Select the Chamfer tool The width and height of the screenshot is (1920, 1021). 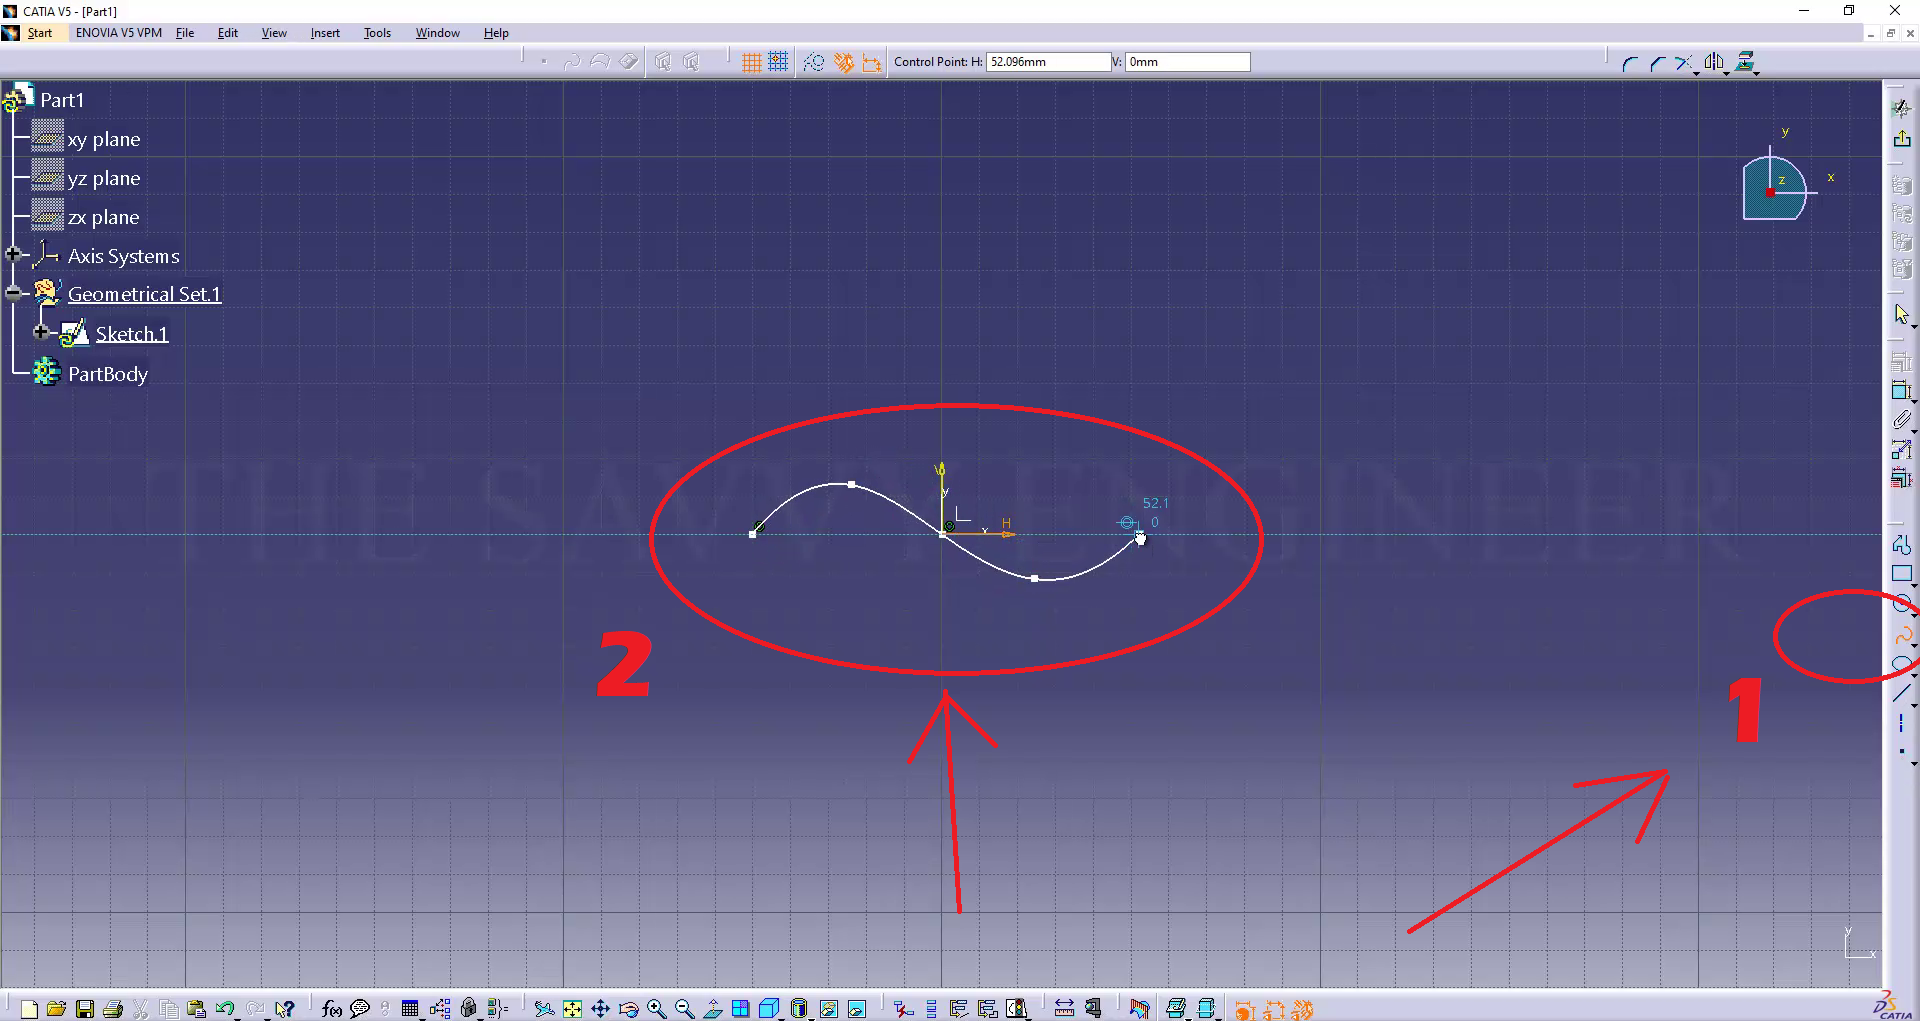[1657, 63]
